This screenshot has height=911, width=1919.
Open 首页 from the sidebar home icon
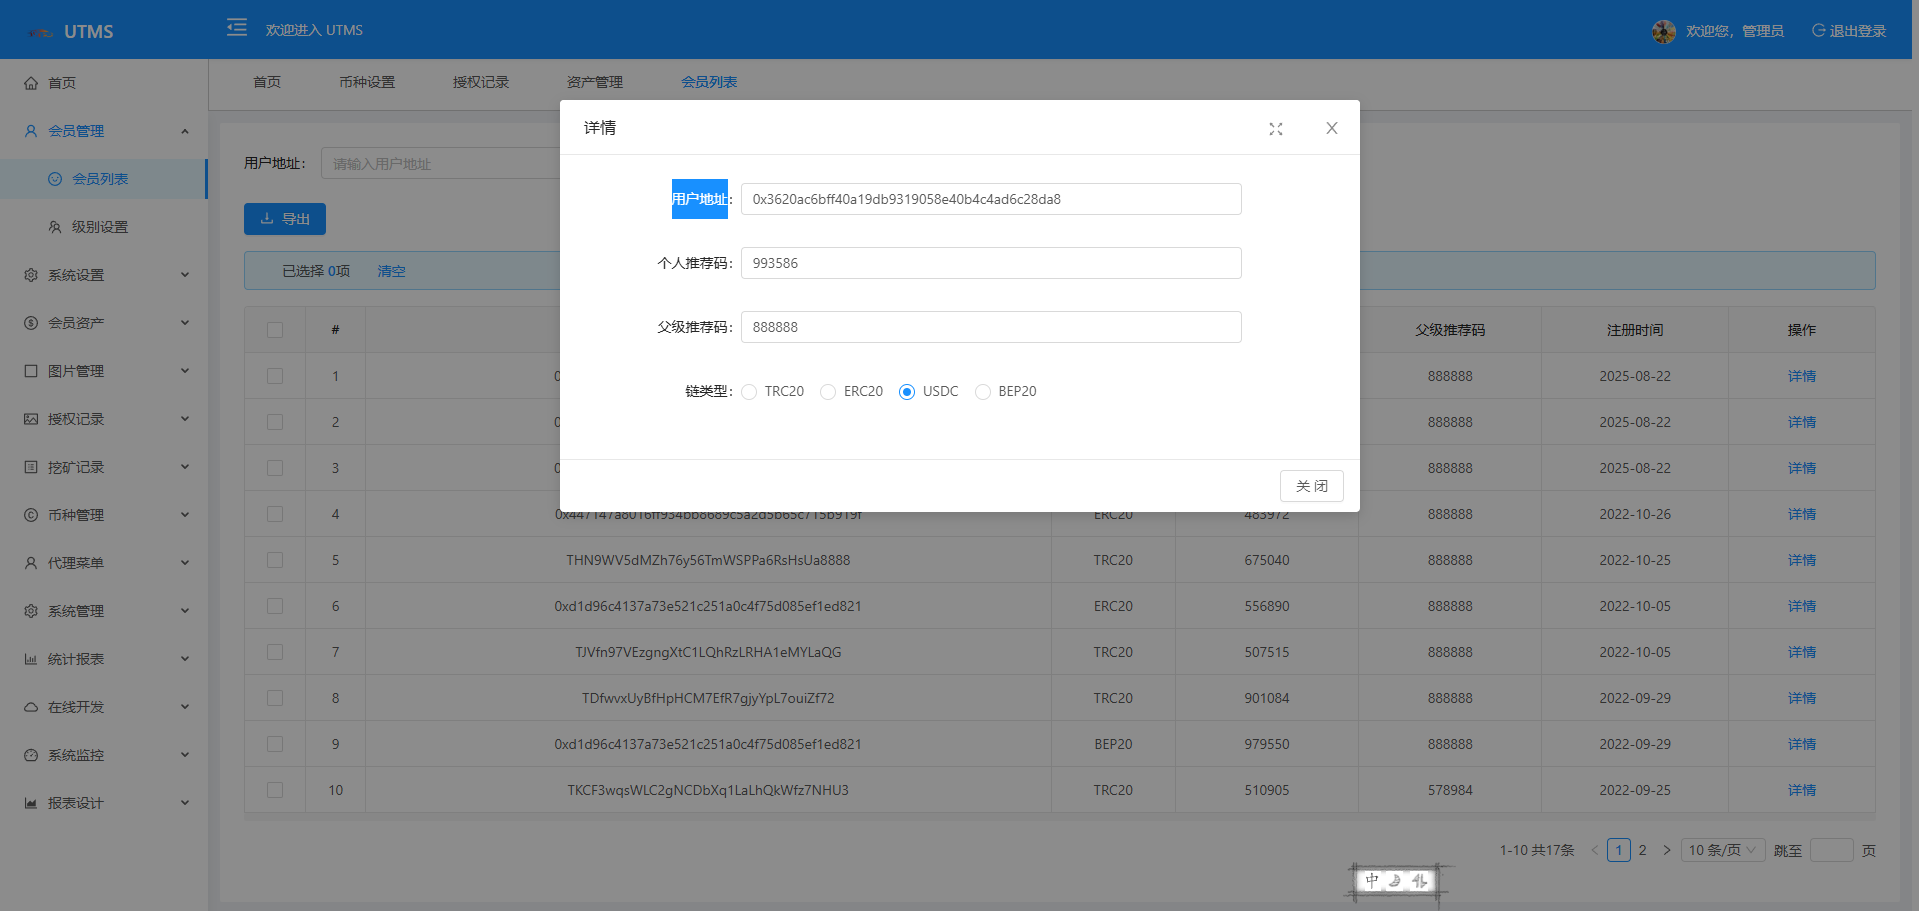click(31, 83)
